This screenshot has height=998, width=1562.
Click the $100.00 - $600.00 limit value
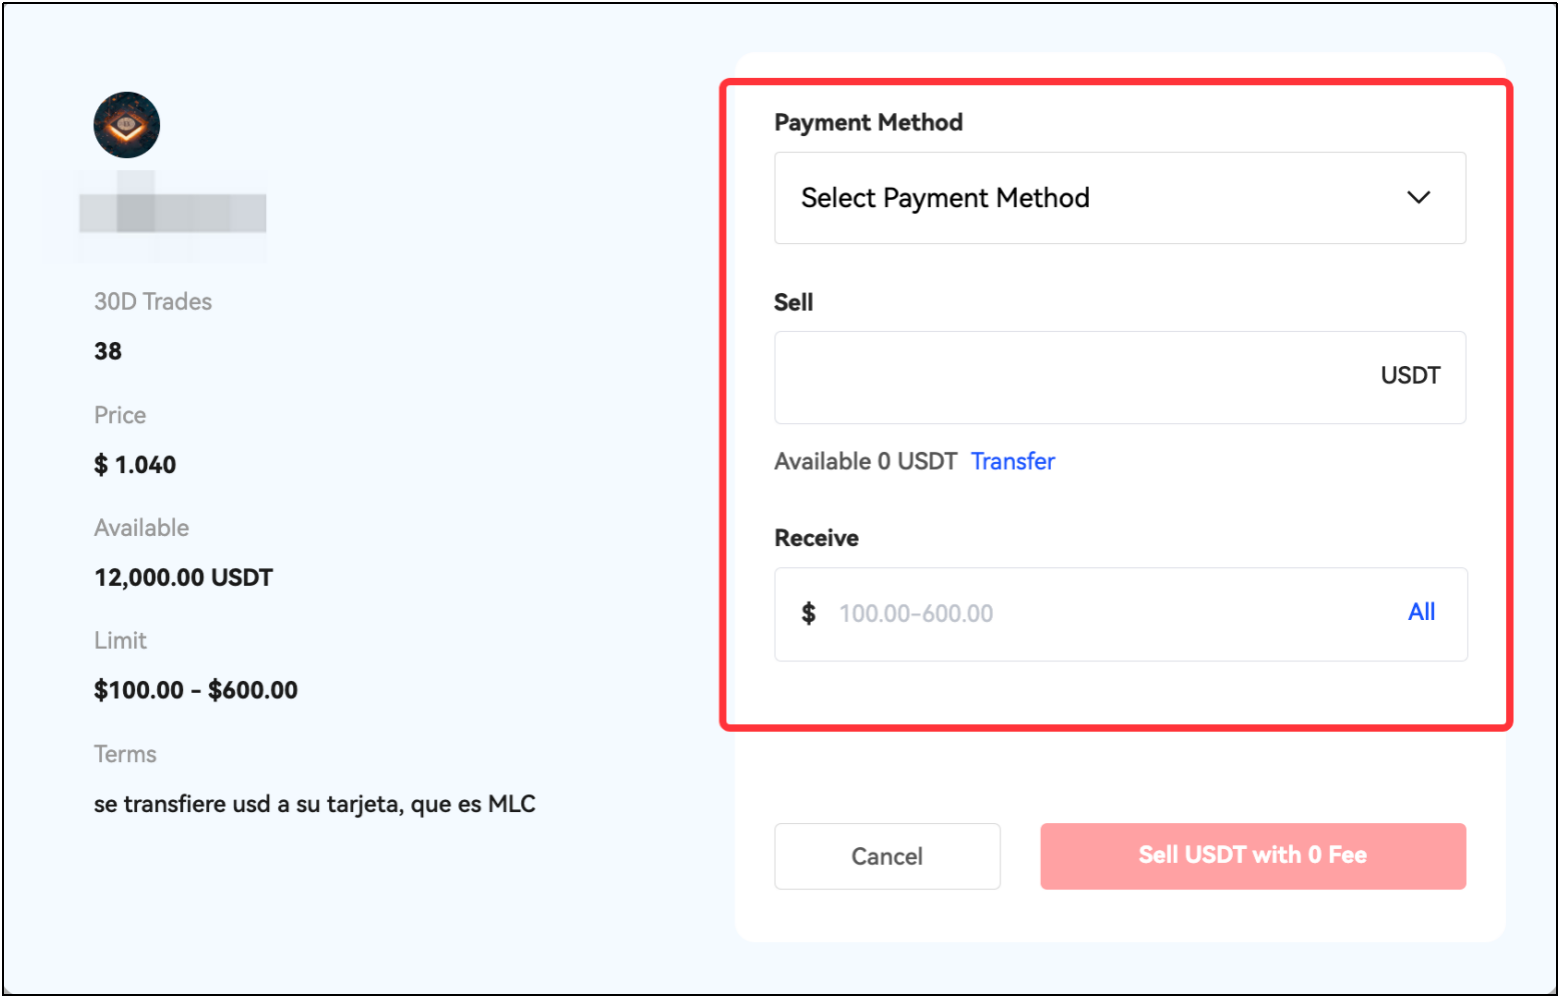pyautogui.click(x=196, y=690)
